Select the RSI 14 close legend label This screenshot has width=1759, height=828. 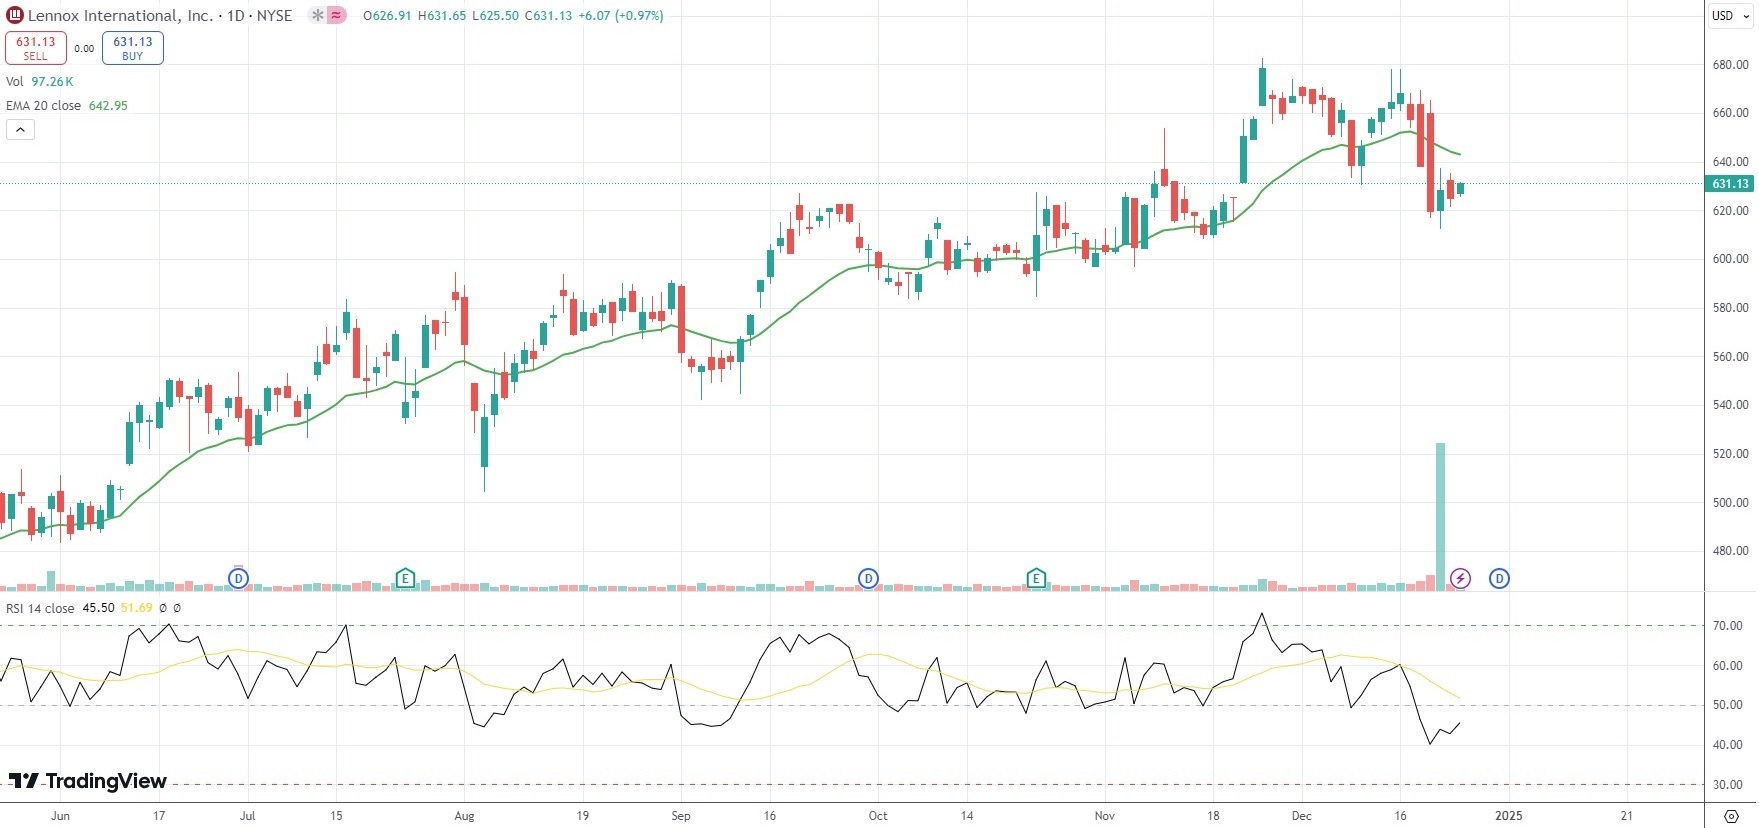(x=40, y=608)
